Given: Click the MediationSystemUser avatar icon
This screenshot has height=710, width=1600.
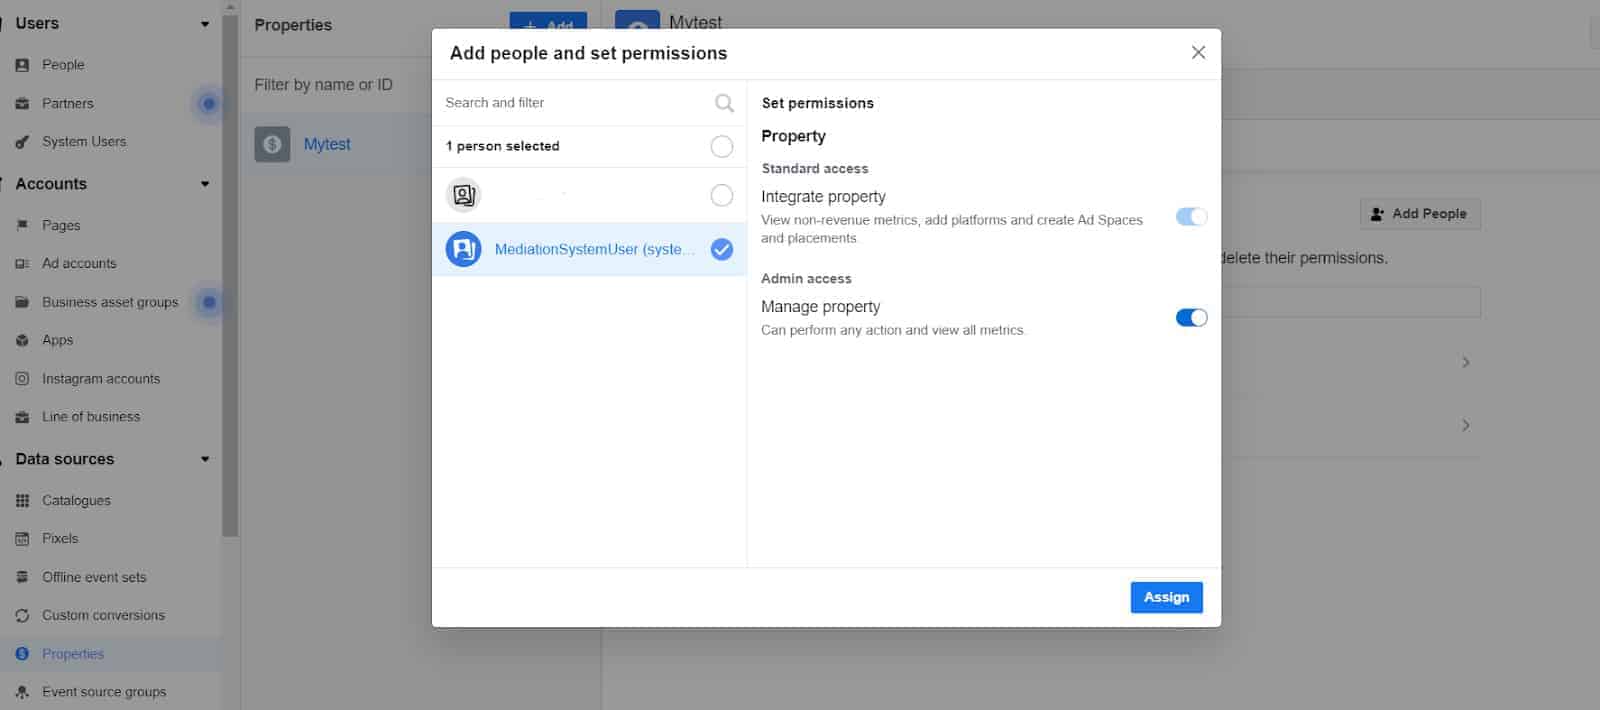Looking at the screenshot, I should [x=463, y=249].
